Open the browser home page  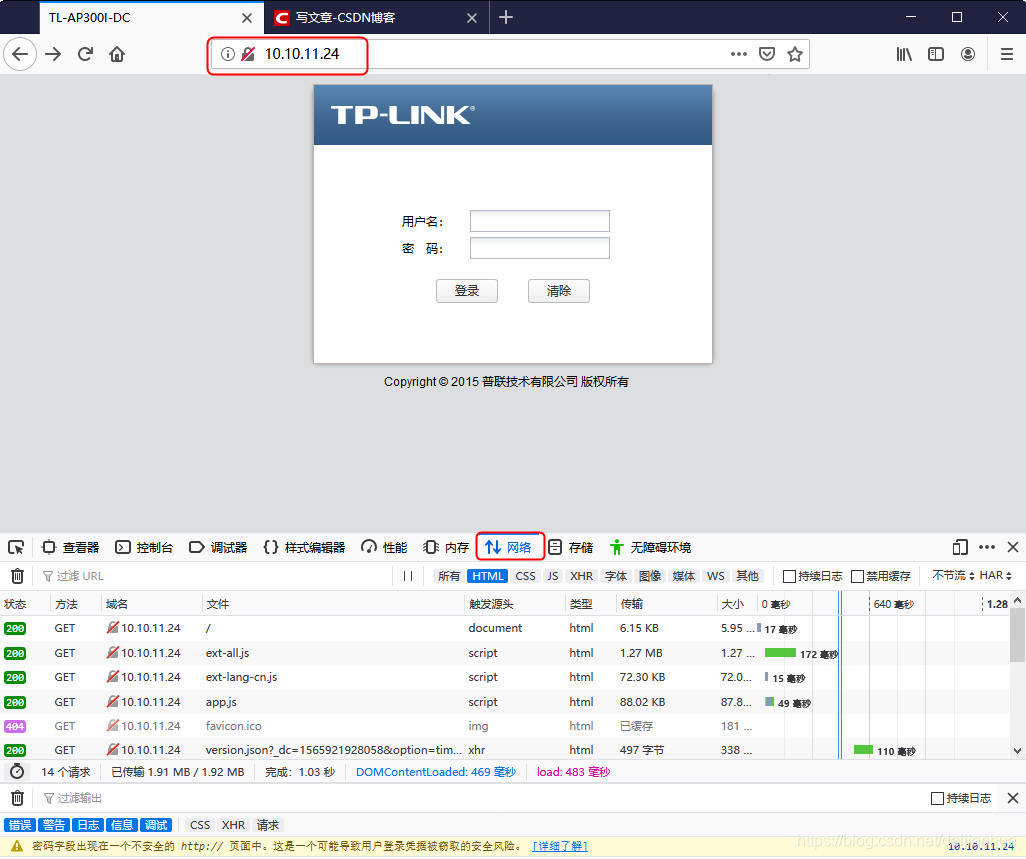pos(117,54)
